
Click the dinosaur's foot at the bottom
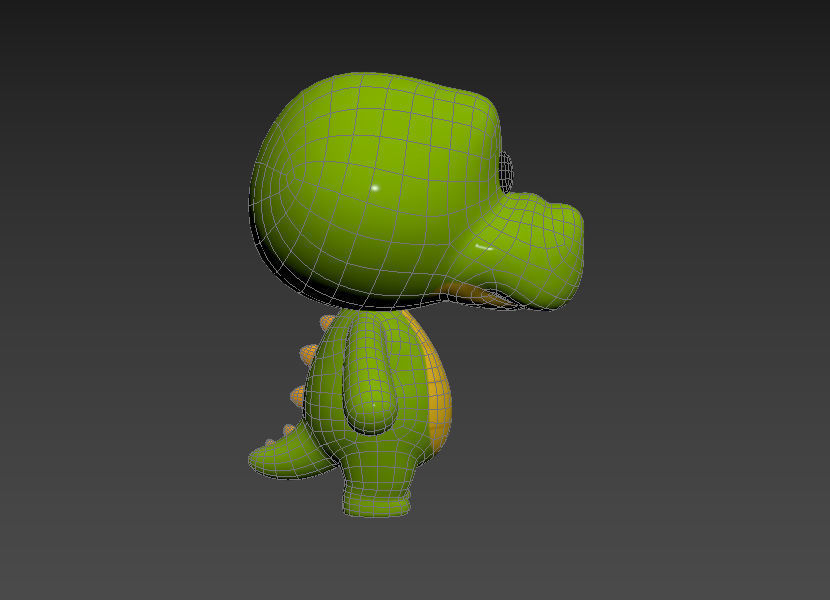(x=376, y=502)
